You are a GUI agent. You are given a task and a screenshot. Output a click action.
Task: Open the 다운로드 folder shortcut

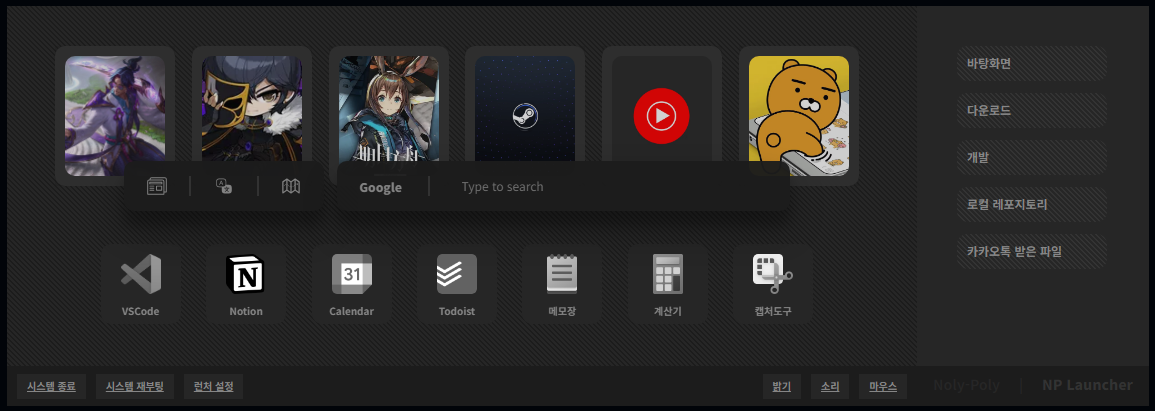[1031, 110]
